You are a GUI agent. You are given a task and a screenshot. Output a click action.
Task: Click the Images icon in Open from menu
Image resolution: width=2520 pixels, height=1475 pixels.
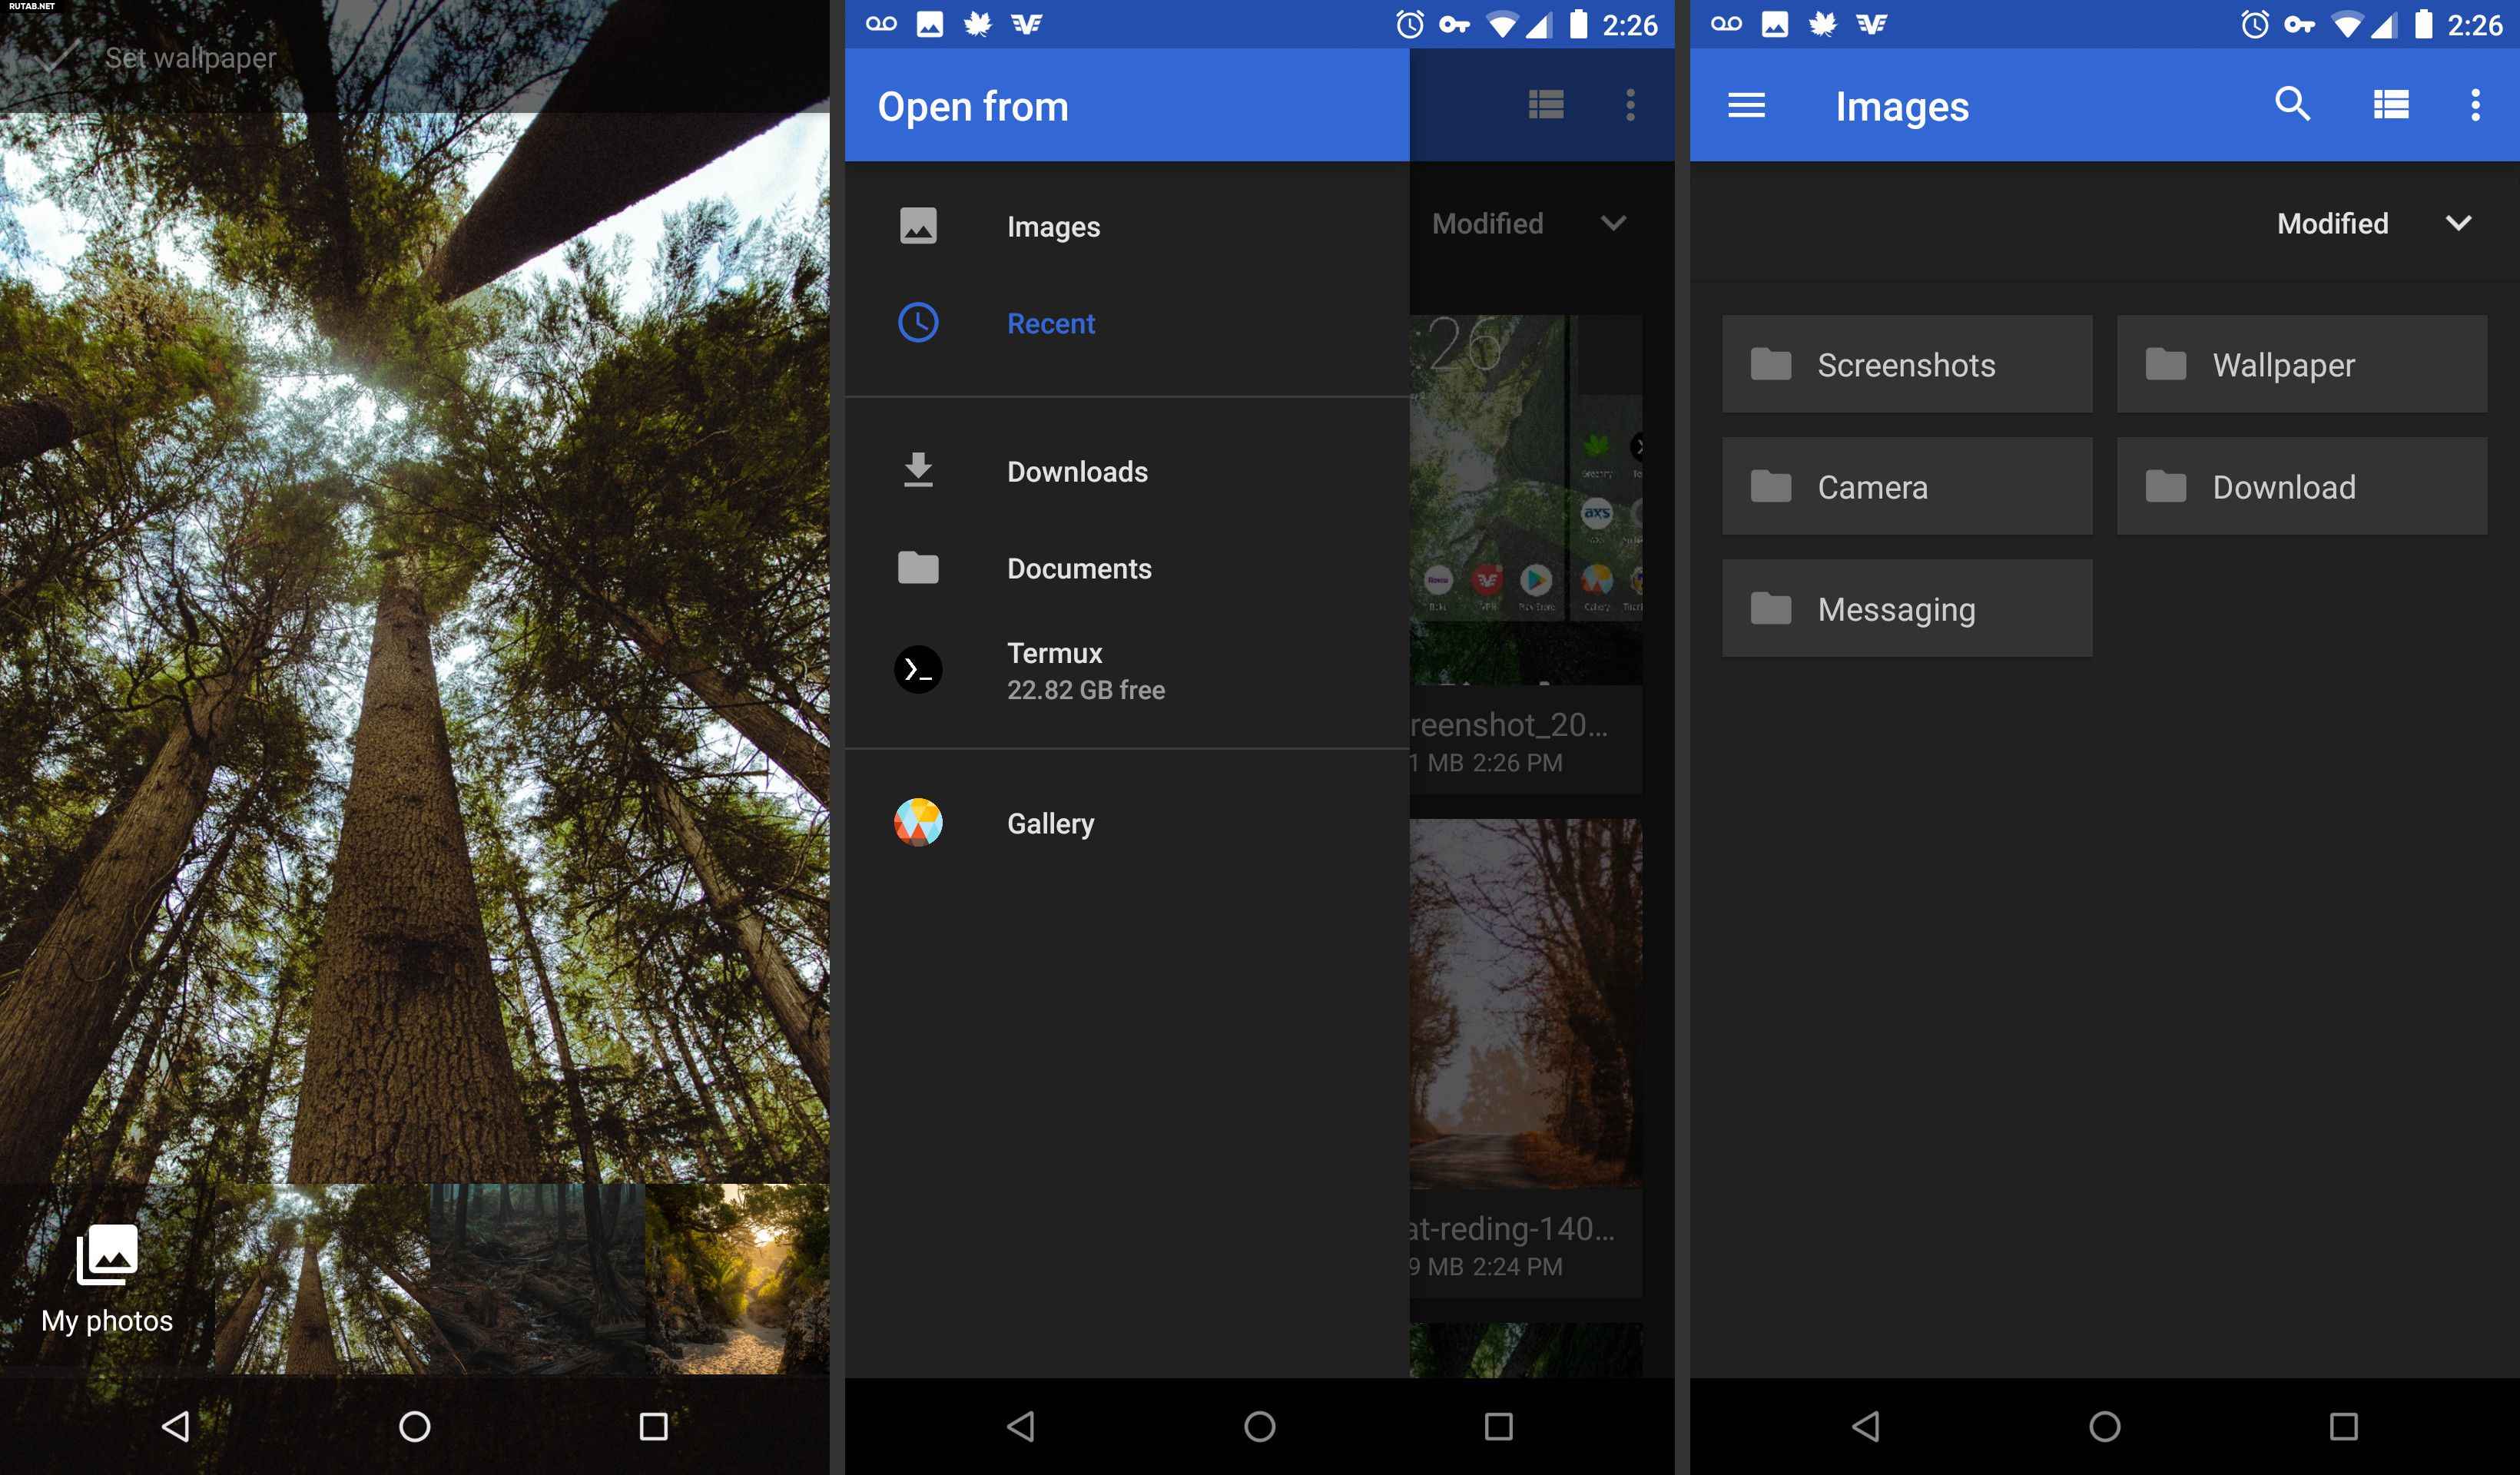pos(915,225)
